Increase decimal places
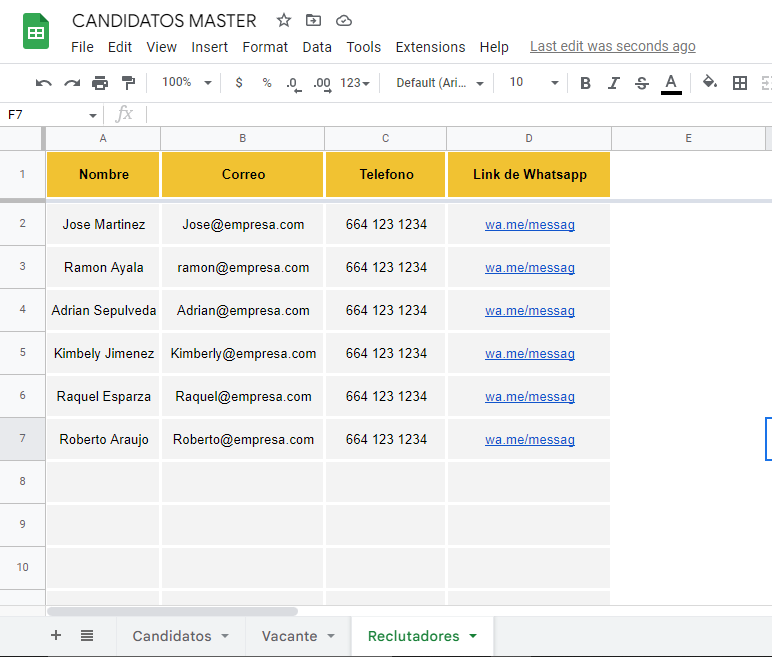This screenshot has height=657, width=772. (x=322, y=84)
